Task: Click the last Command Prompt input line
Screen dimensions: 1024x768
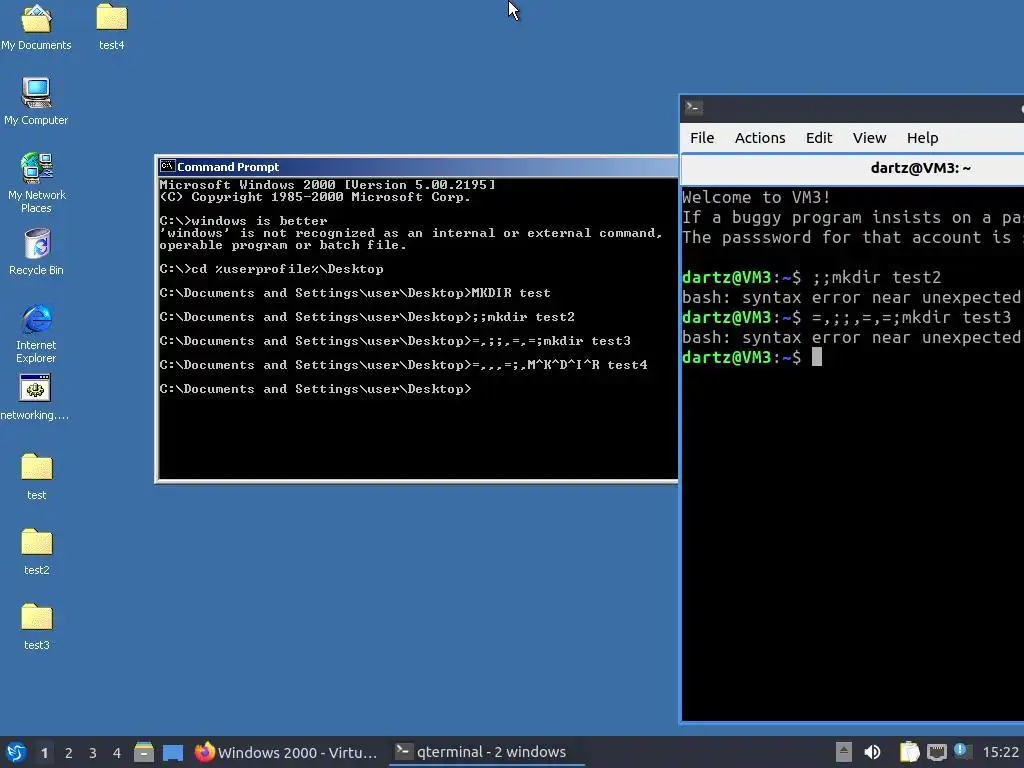Action: coord(315,389)
